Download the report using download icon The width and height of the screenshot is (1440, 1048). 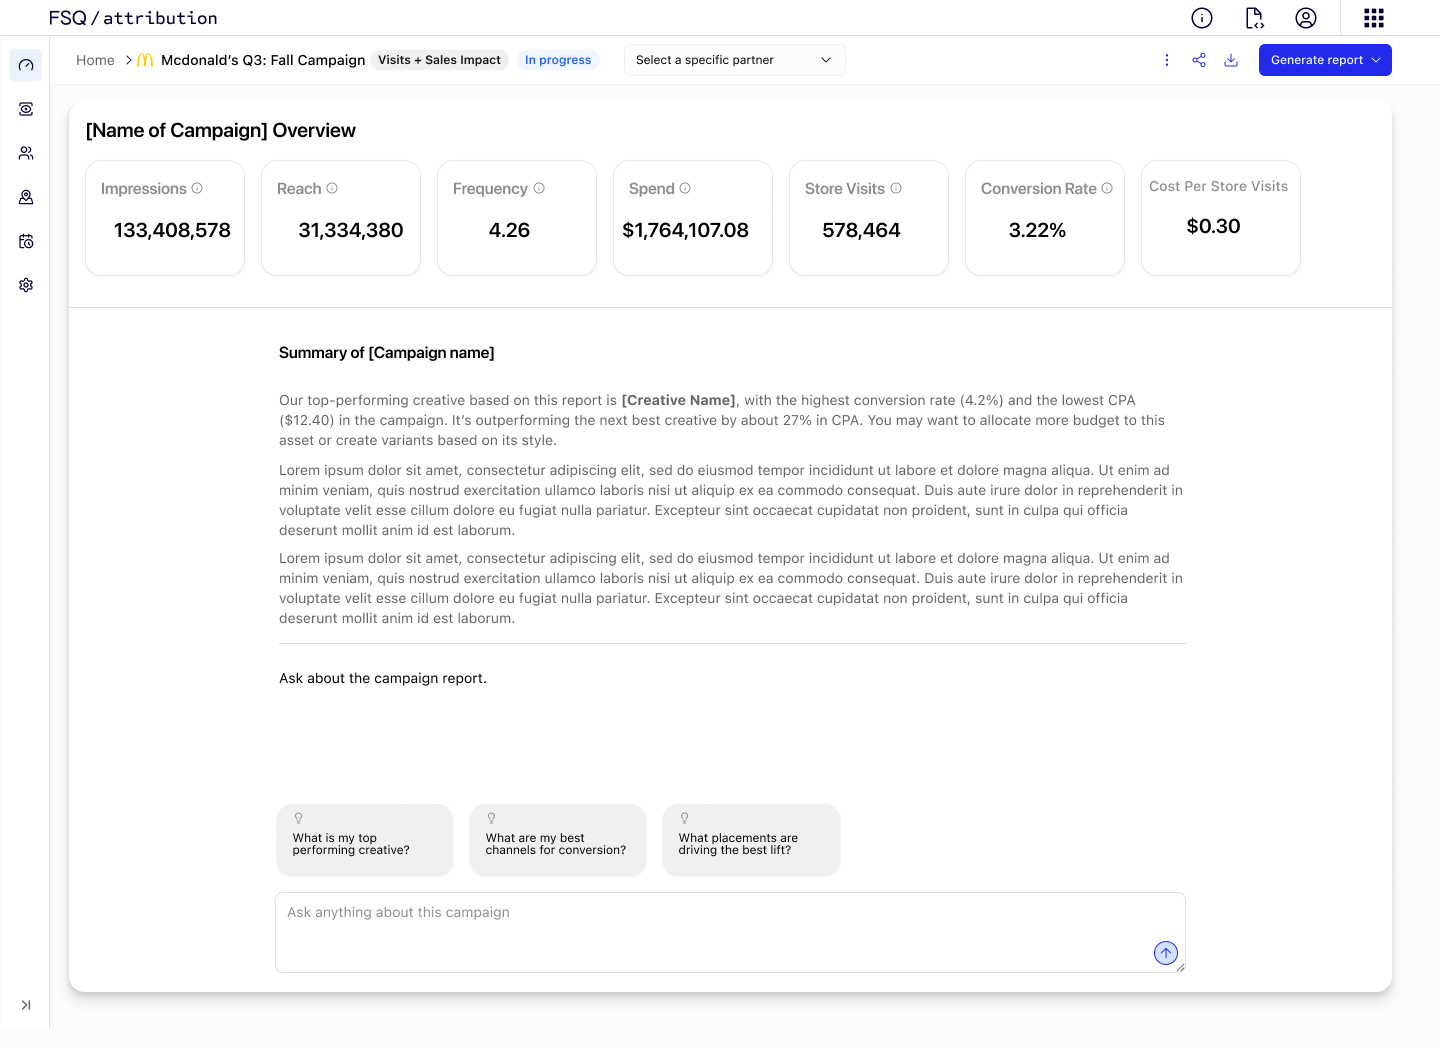click(1231, 60)
